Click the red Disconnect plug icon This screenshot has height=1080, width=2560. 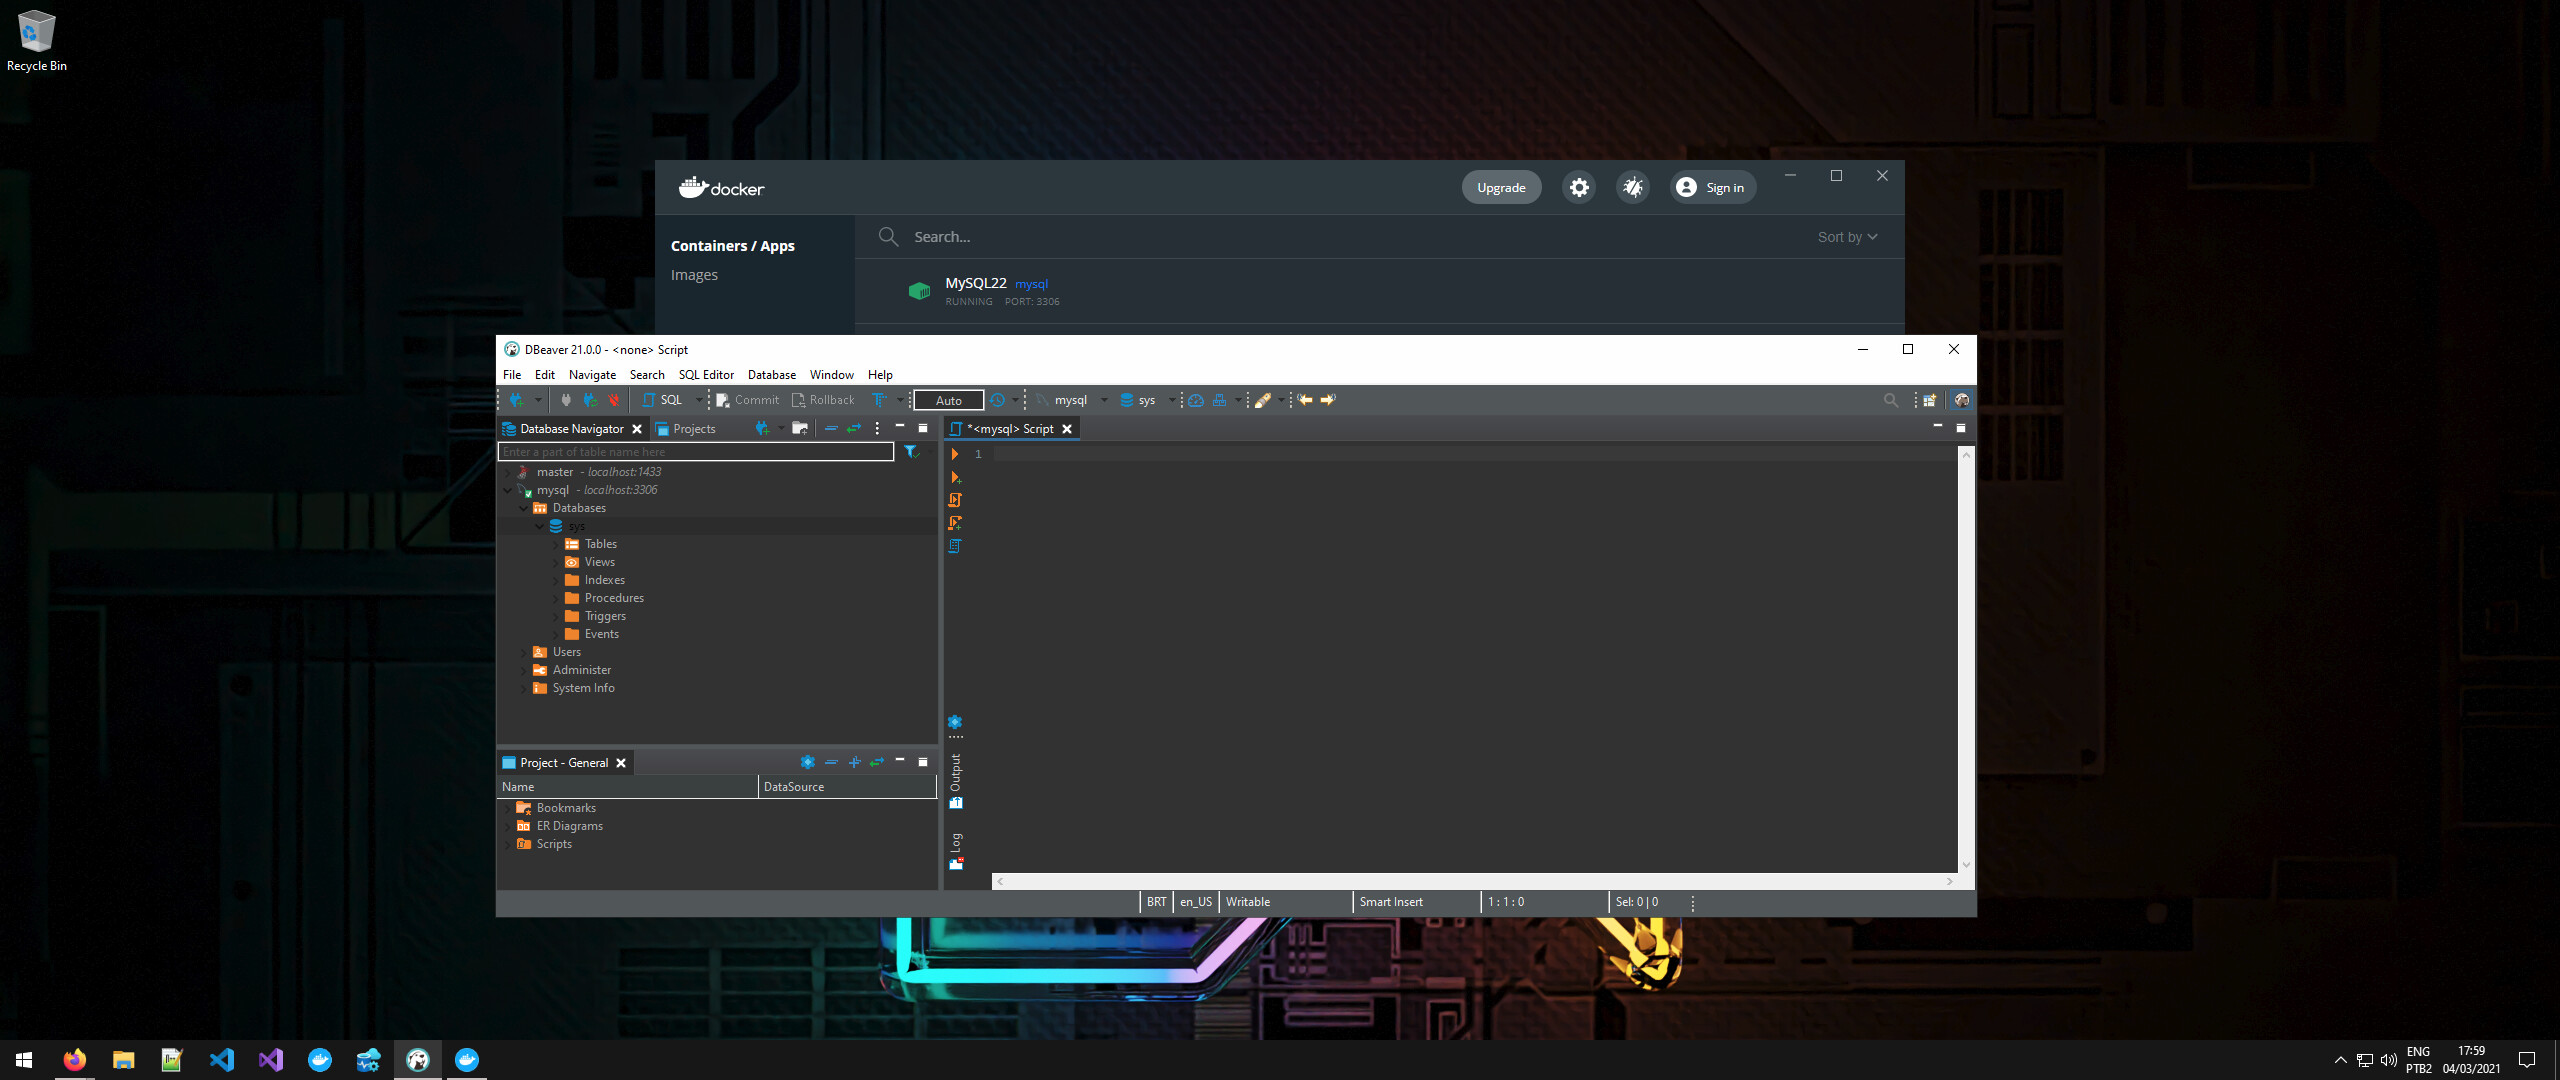pyautogui.click(x=614, y=400)
